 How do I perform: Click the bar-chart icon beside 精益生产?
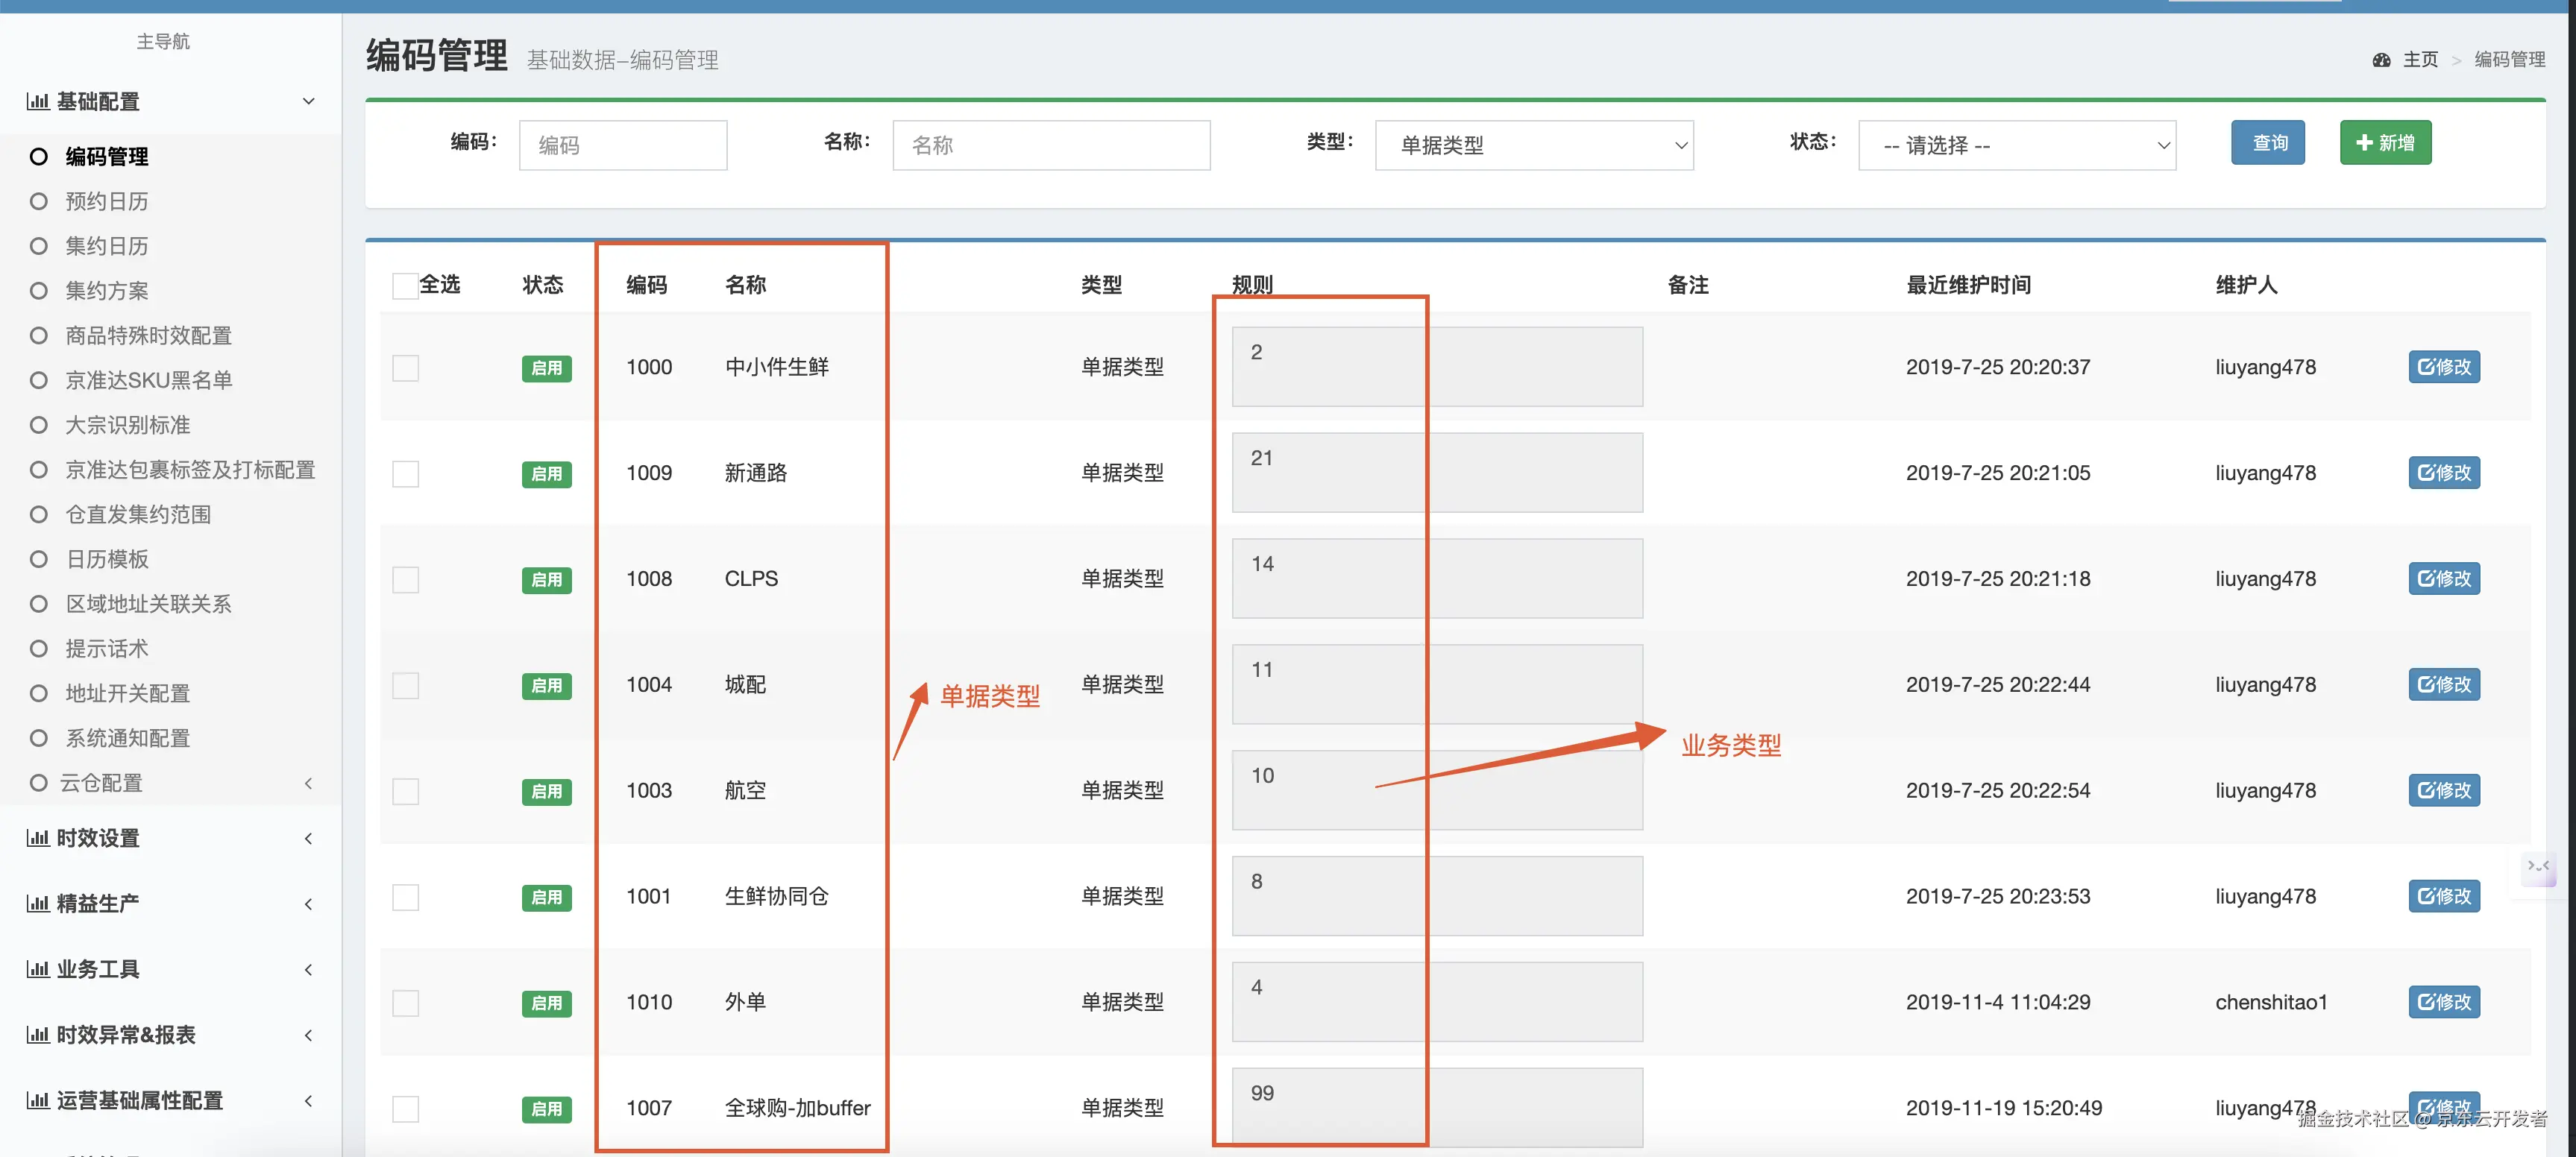[37, 904]
